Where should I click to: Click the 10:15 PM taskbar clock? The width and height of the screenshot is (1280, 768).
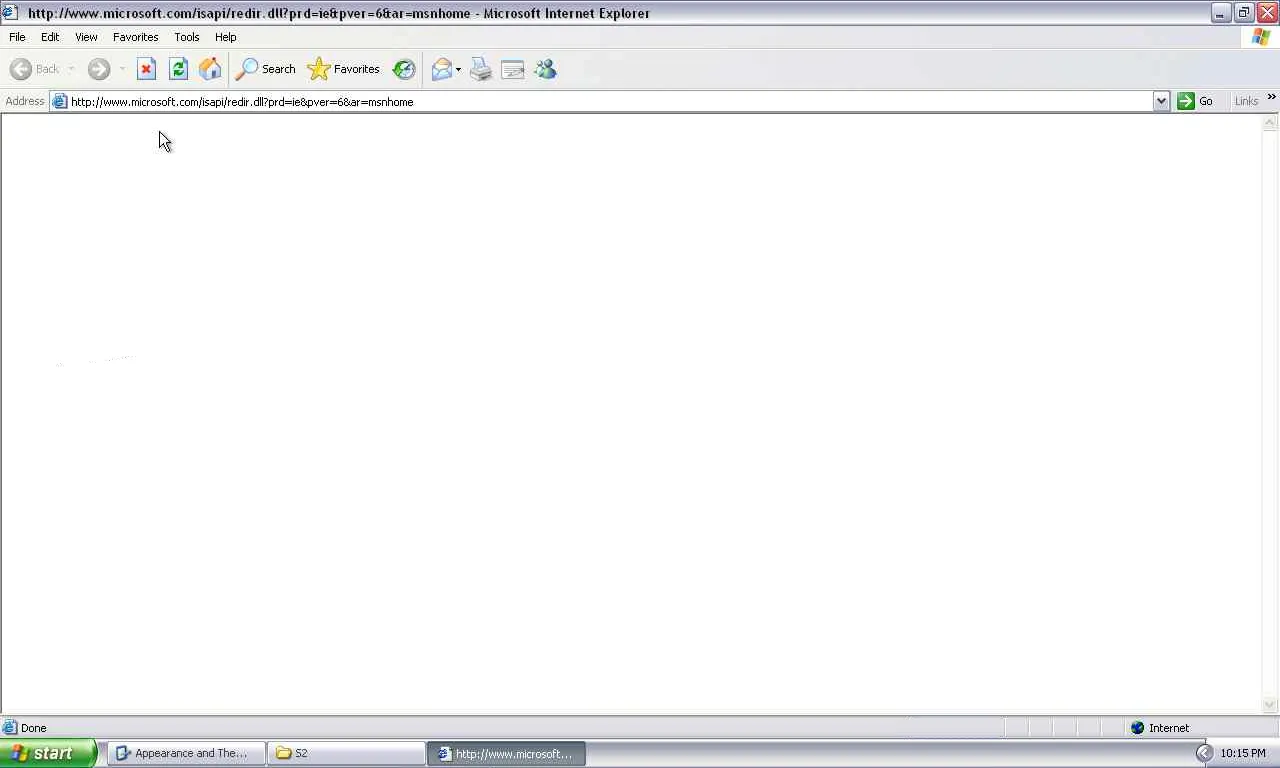pyautogui.click(x=1243, y=753)
